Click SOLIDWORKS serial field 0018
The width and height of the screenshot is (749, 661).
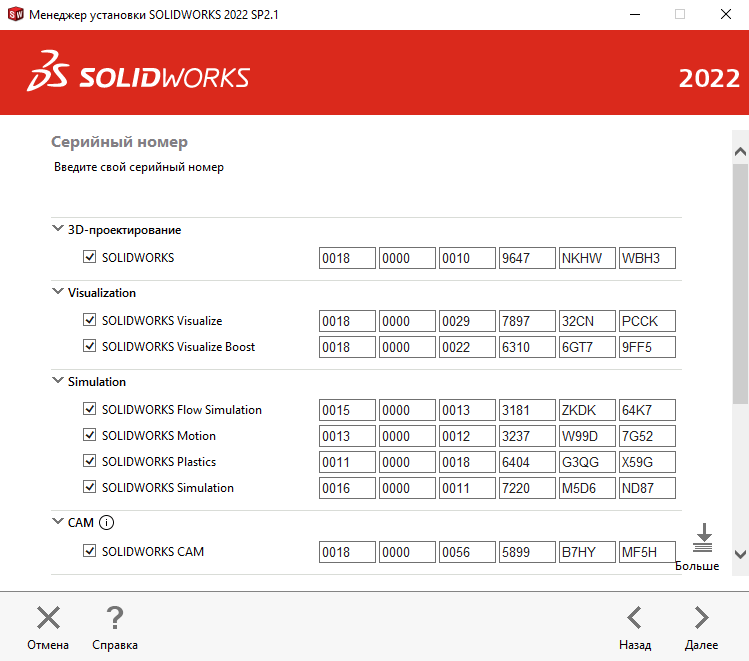point(347,258)
